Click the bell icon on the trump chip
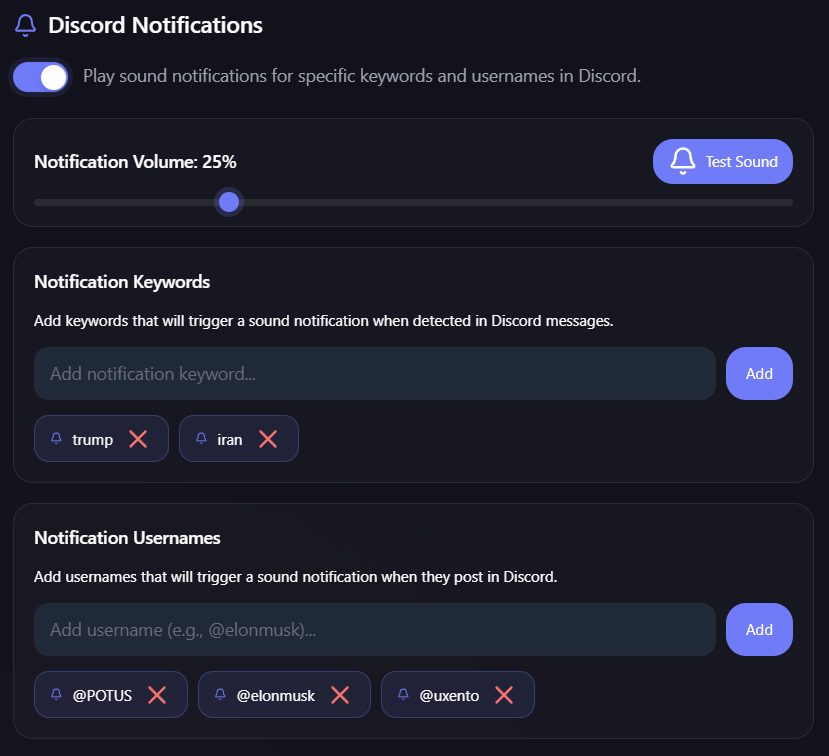This screenshot has width=829, height=756. click(x=56, y=439)
